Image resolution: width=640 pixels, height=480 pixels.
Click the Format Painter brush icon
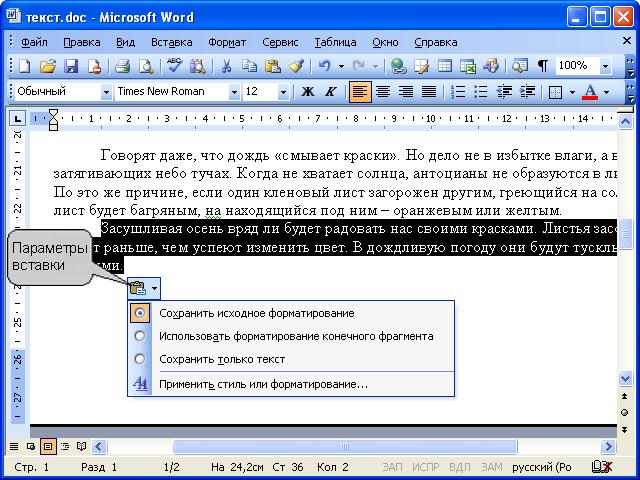(x=296, y=66)
